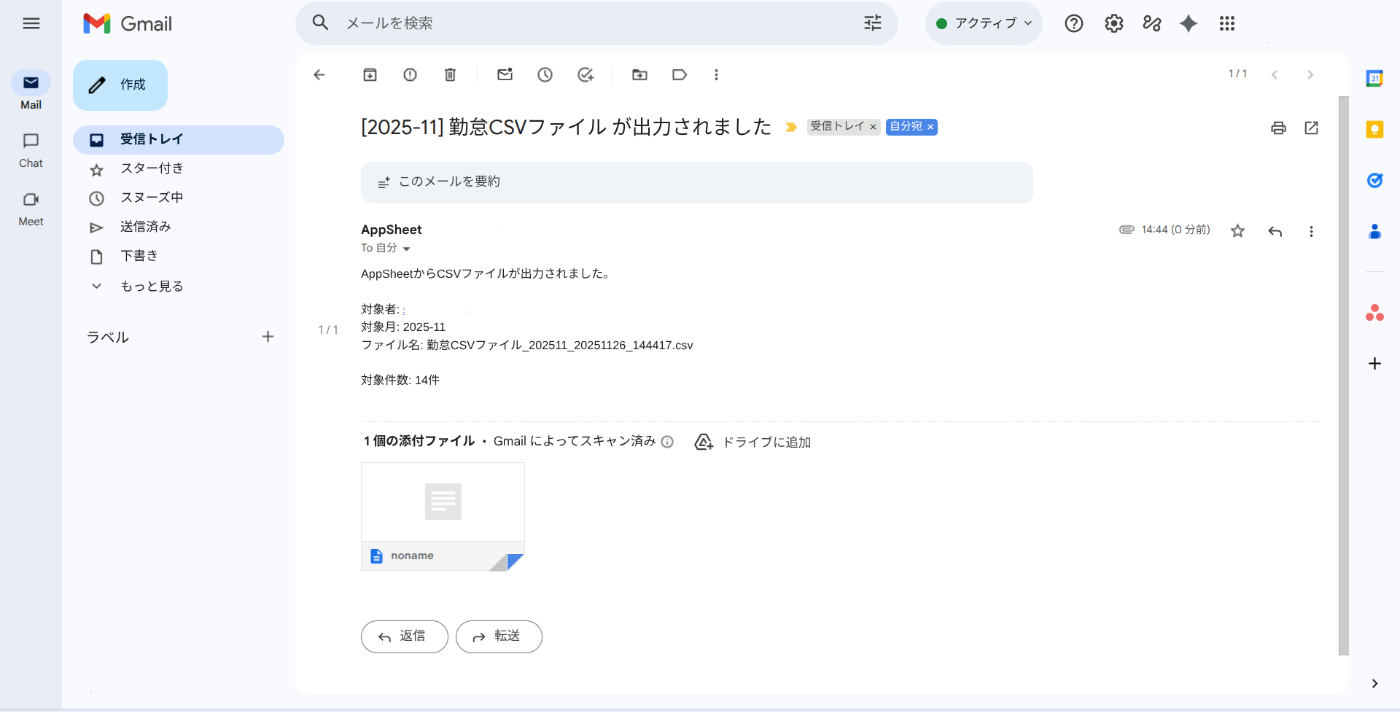1400x713 pixels.
Task: Delete this email with the trash icon
Action: coord(450,74)
